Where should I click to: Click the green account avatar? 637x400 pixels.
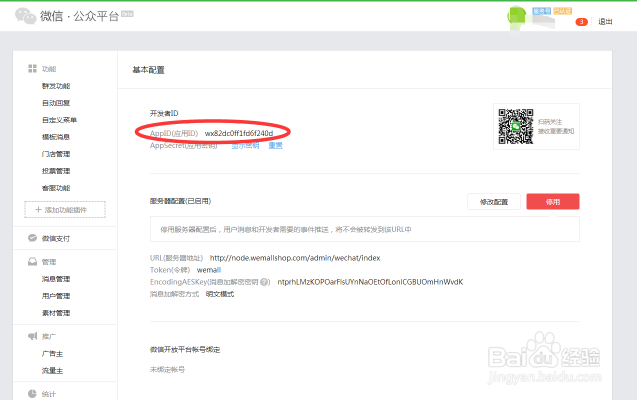517,17
